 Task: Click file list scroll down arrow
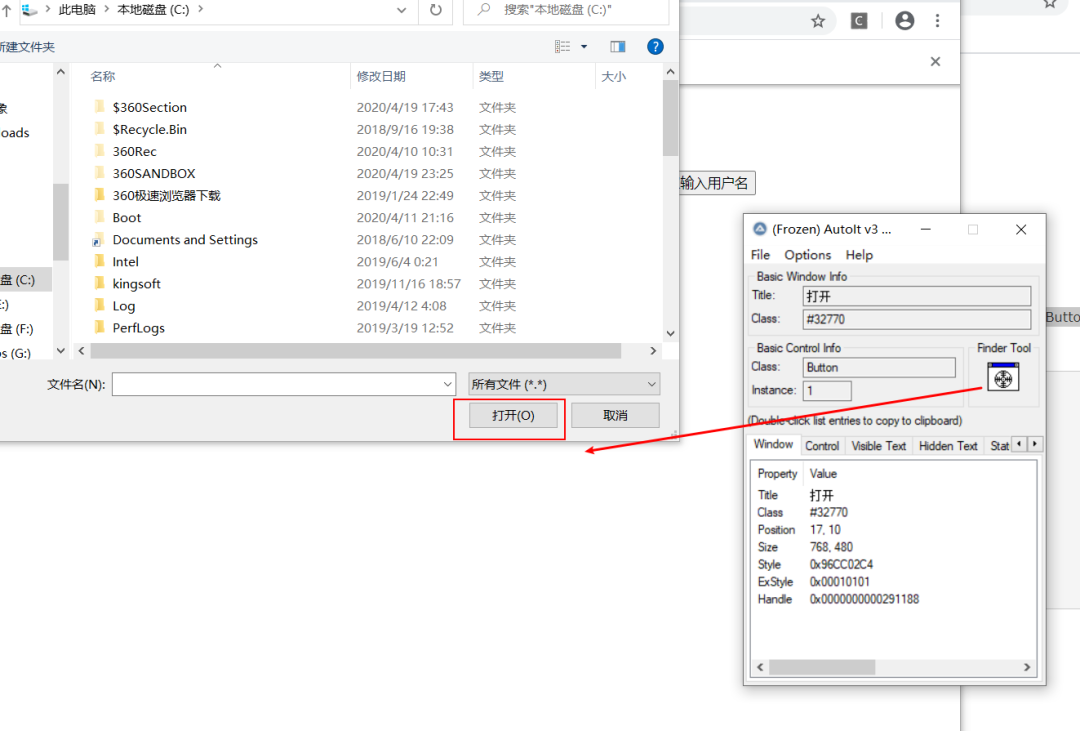point(671,333)
